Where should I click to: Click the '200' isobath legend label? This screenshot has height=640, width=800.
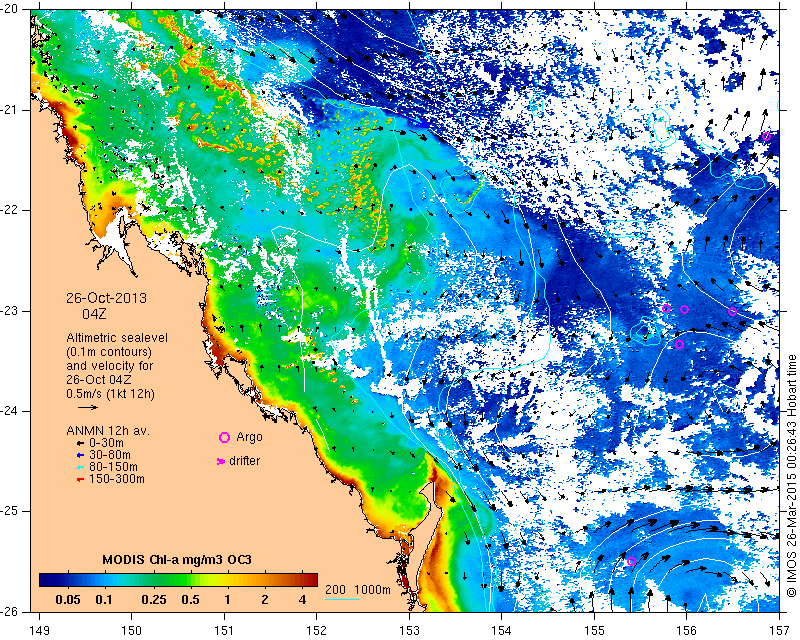335,590
